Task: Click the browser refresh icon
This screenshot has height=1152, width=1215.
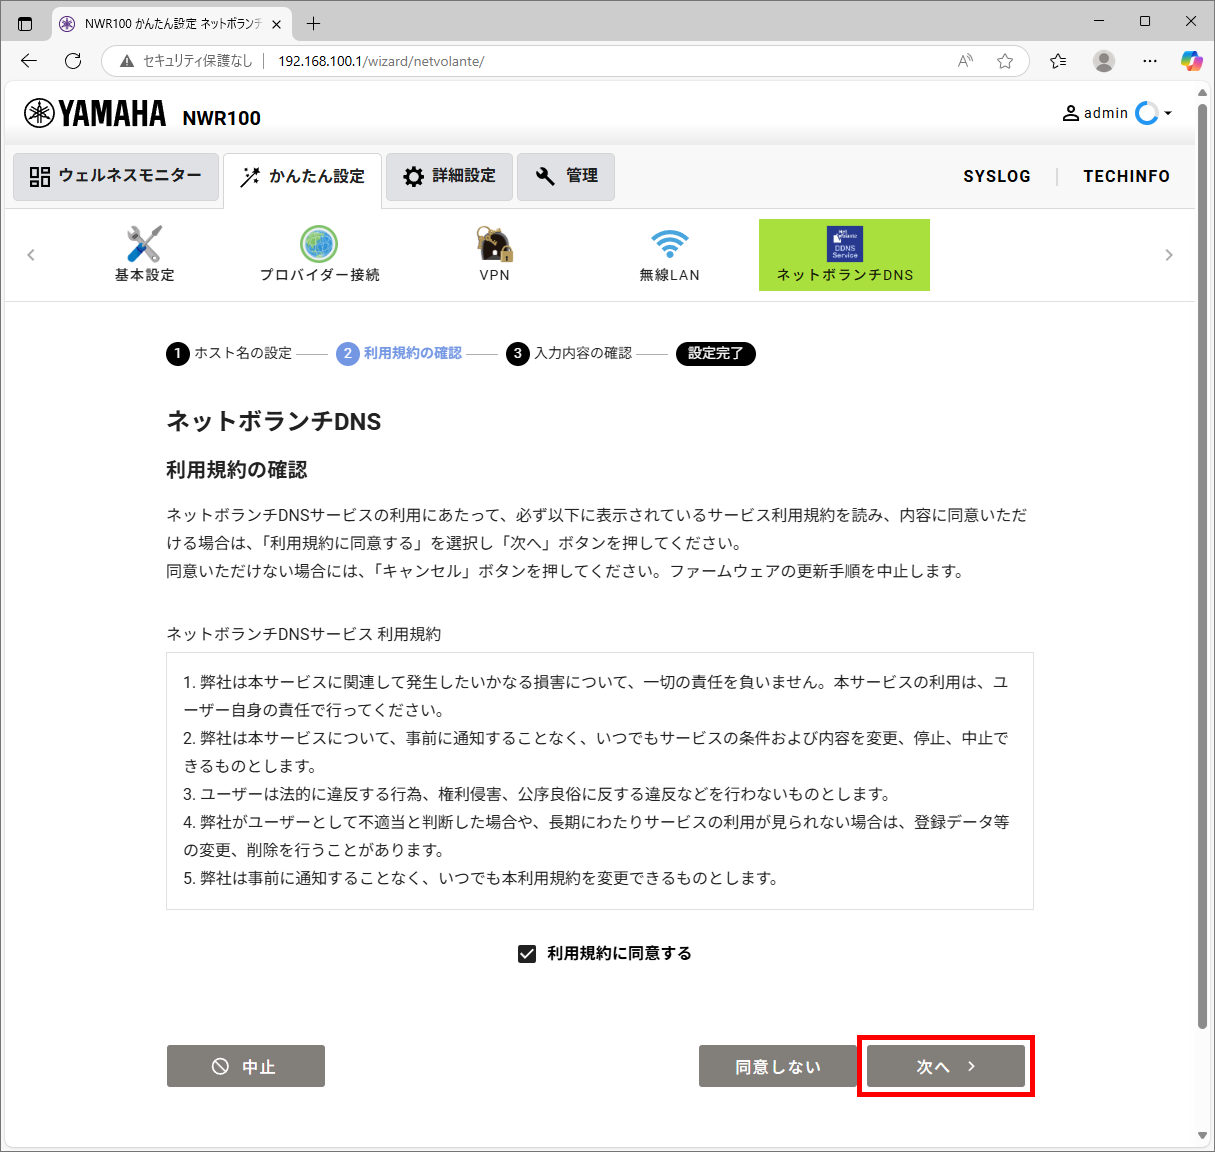Action: [73, 61]
